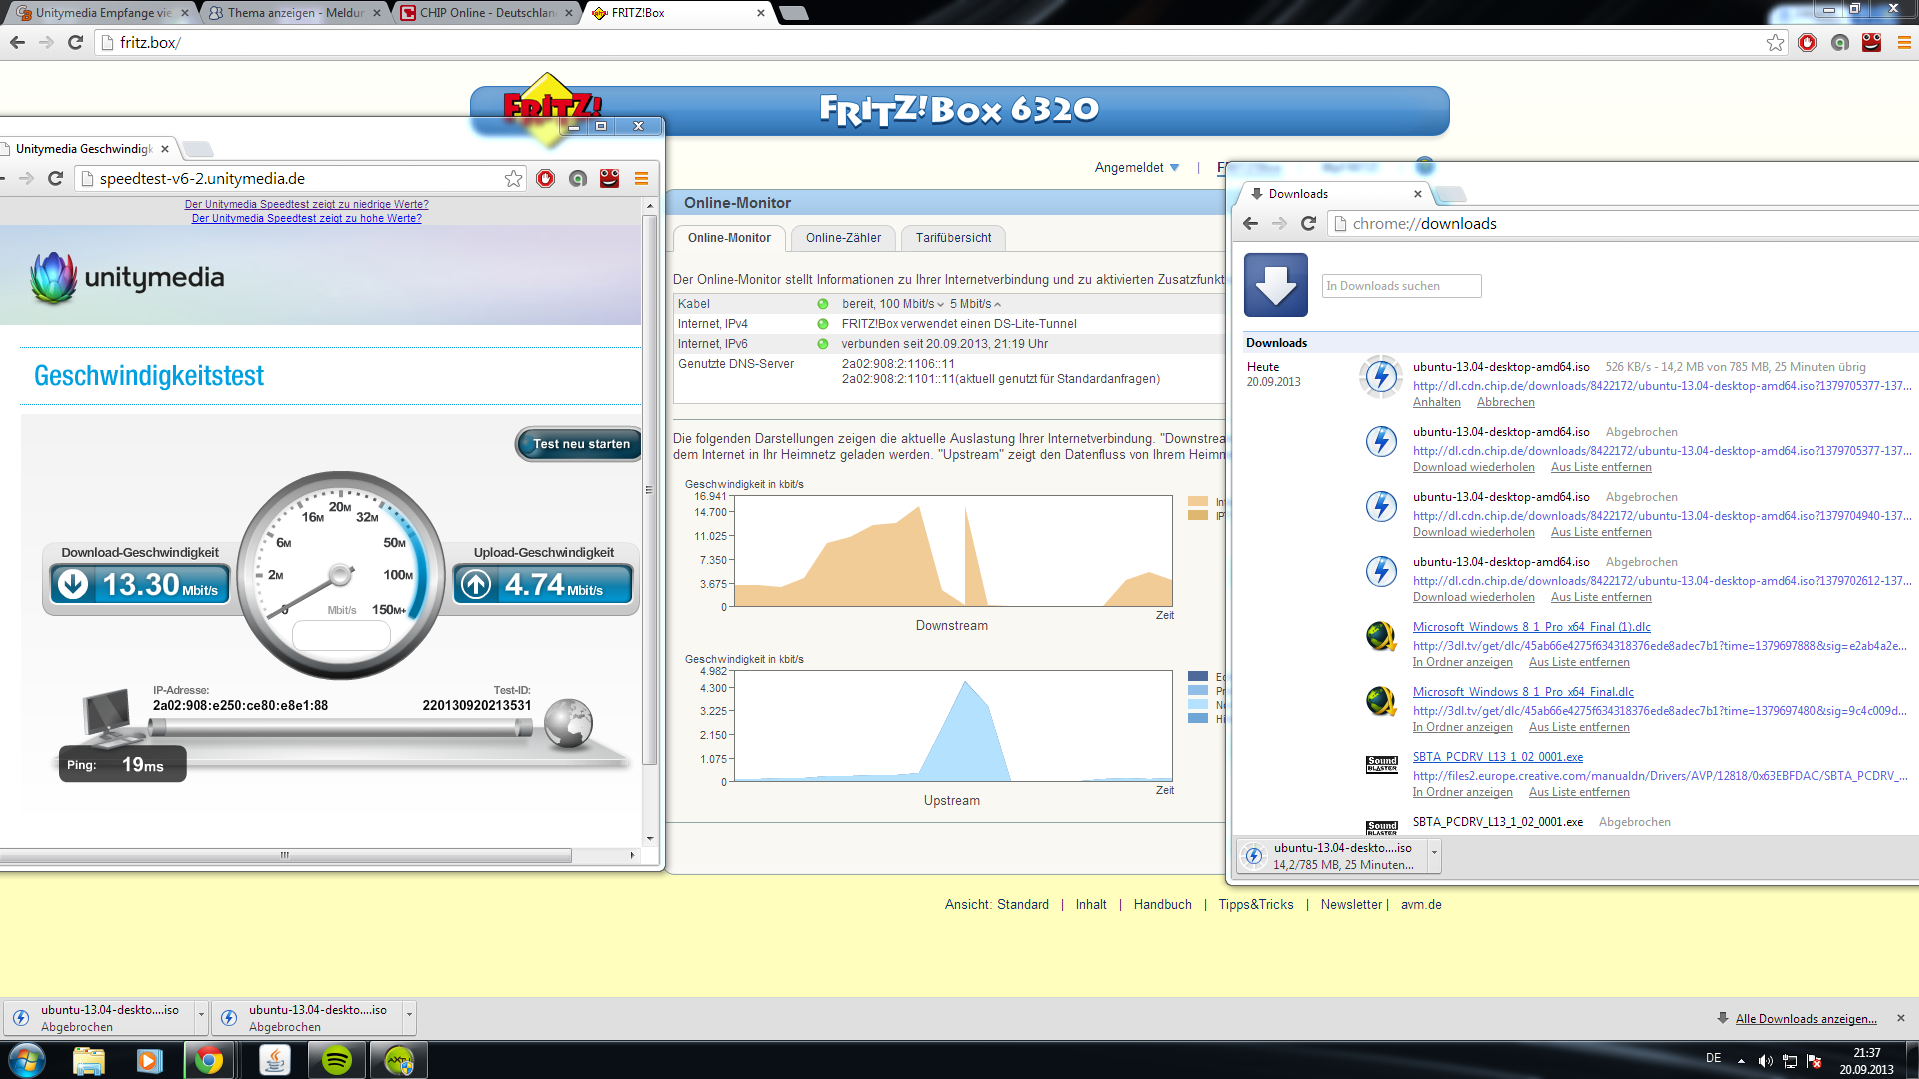
Task: Click the DE language indicator
Action: 1713,1058
